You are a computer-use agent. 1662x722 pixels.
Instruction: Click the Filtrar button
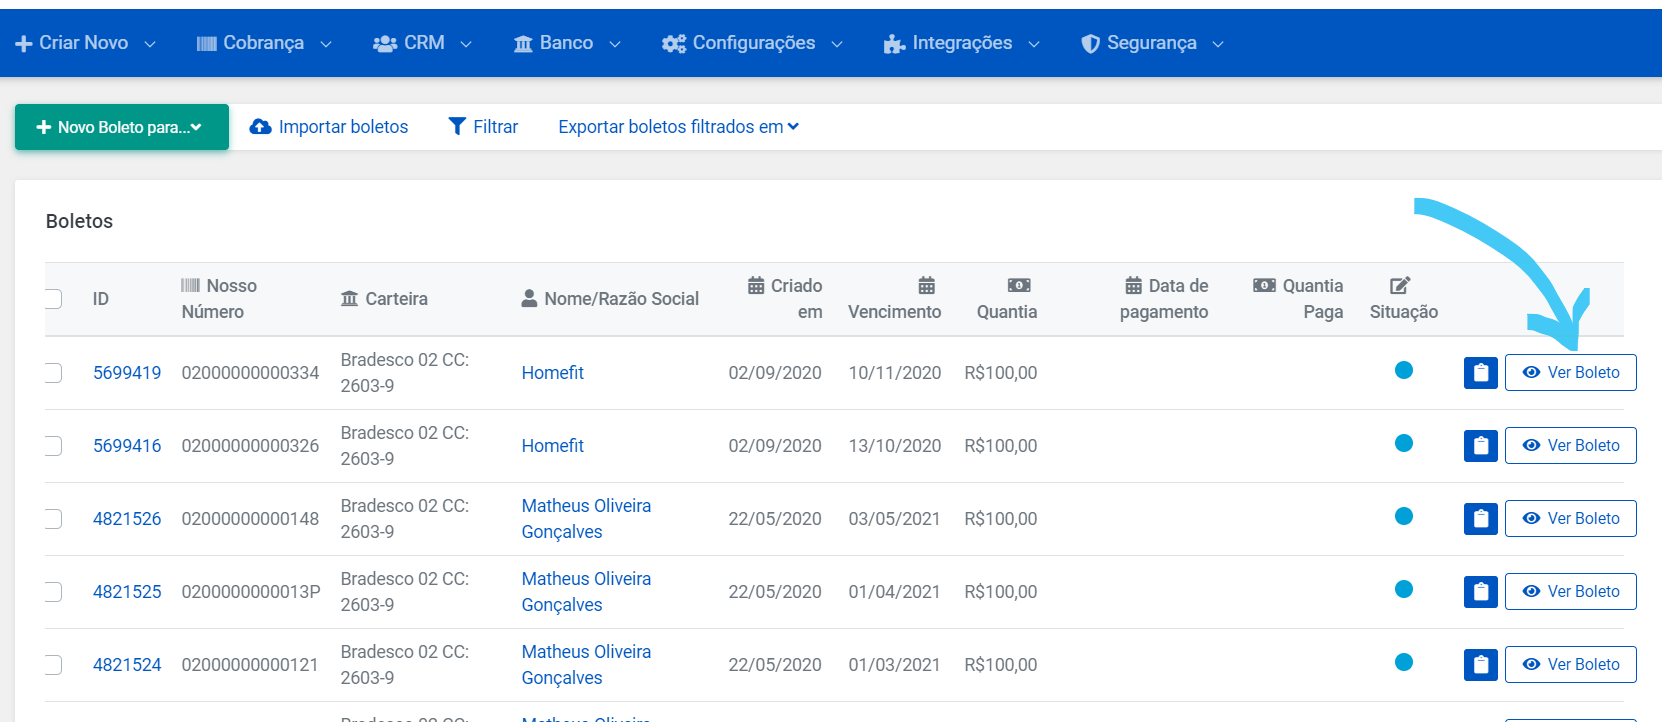pos(483,127)
